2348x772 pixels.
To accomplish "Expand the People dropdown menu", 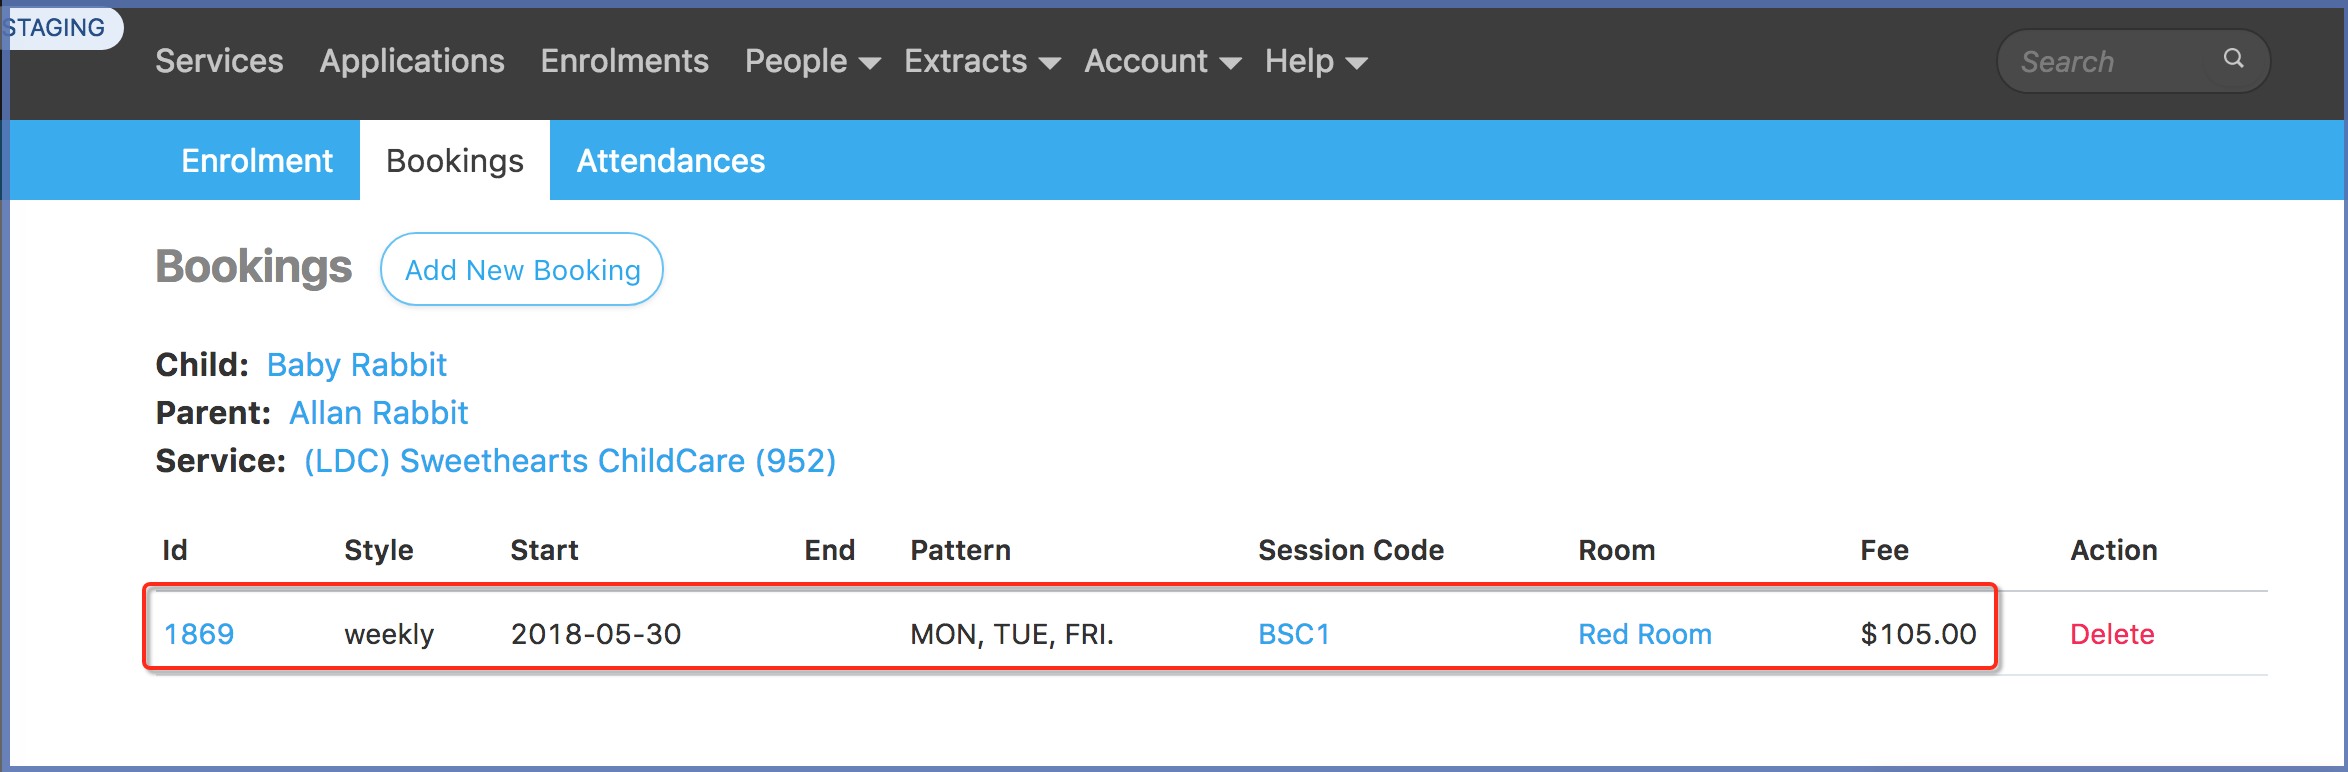I will pos(812,61).
